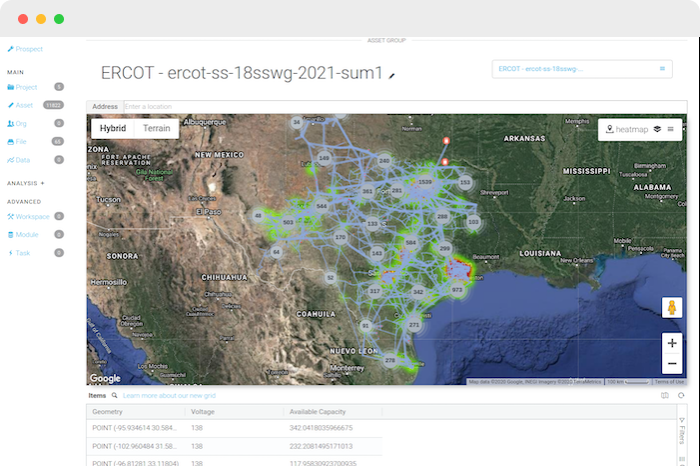The image size is (700, 466).
Task: Sort by the Voltage column header
Action: [234, 412]
